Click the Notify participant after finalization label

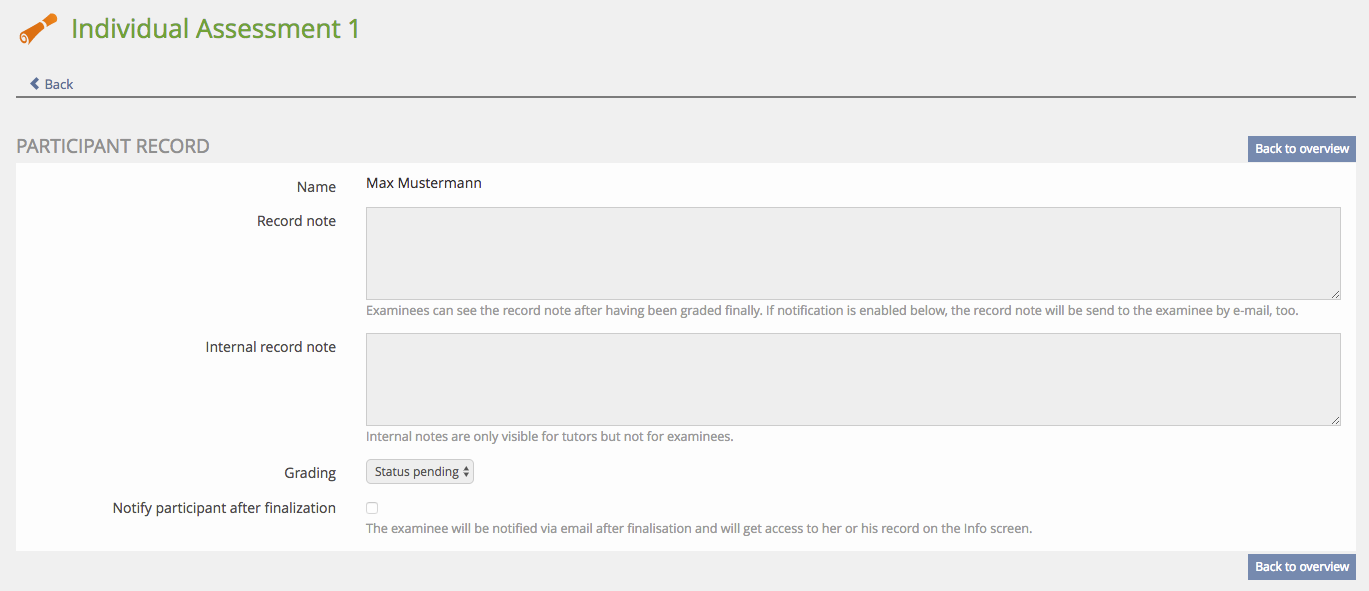click(x=224, y=508)
